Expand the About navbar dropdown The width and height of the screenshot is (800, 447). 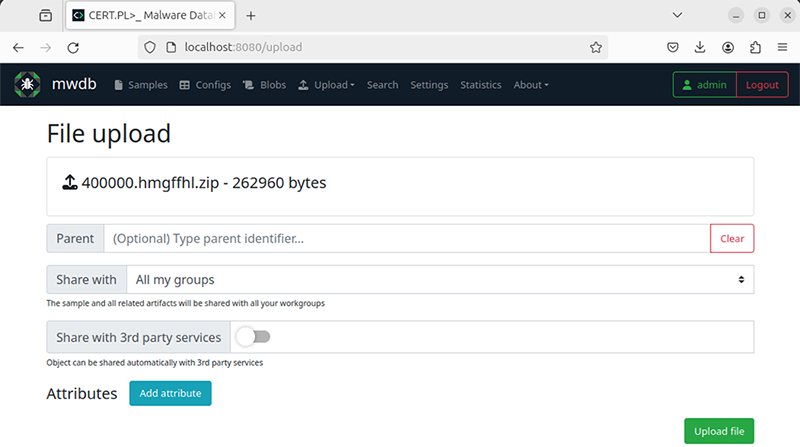(x=531, y=85)
